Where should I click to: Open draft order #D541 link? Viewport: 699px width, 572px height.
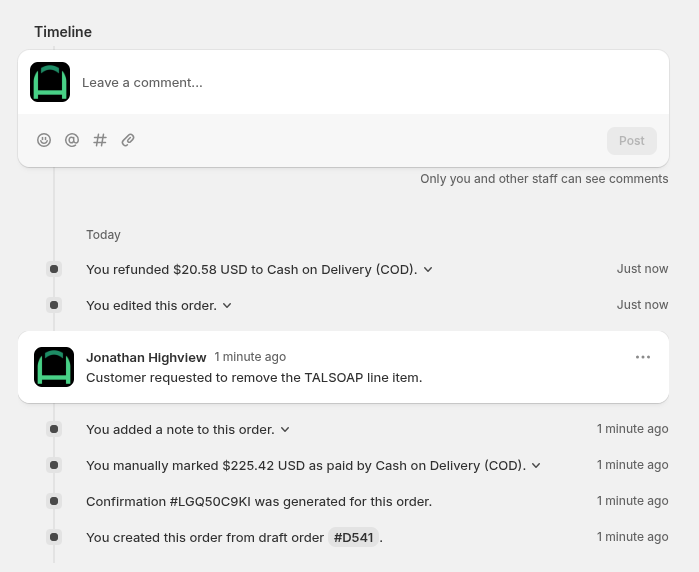coord(353,538)
